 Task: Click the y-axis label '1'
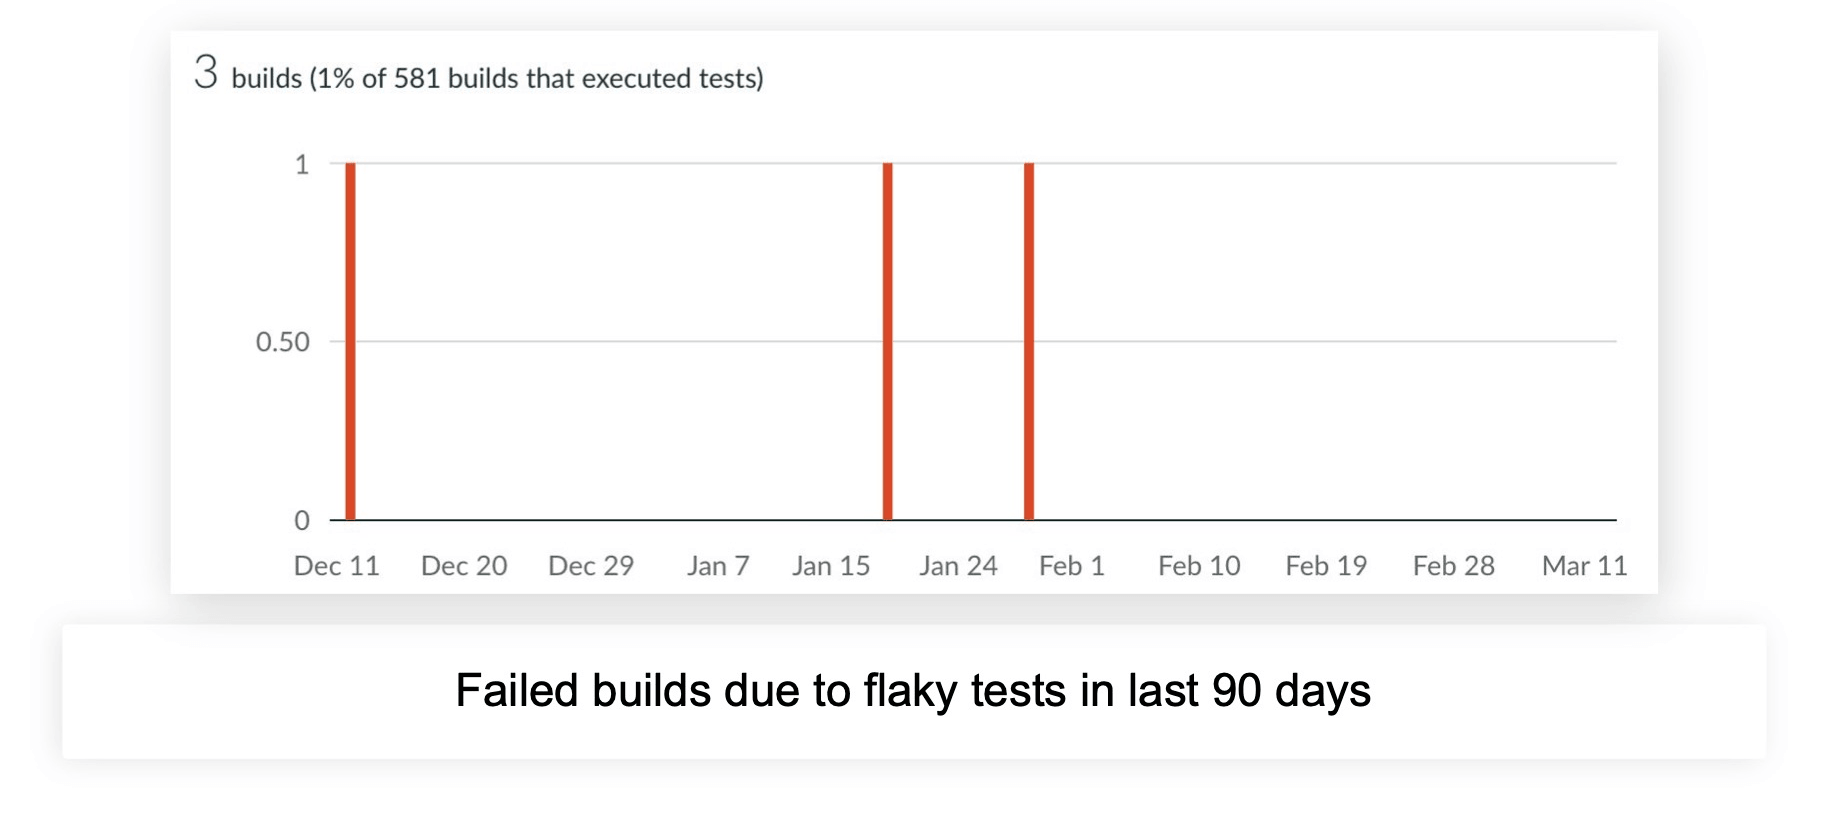(x=301, y=164)
